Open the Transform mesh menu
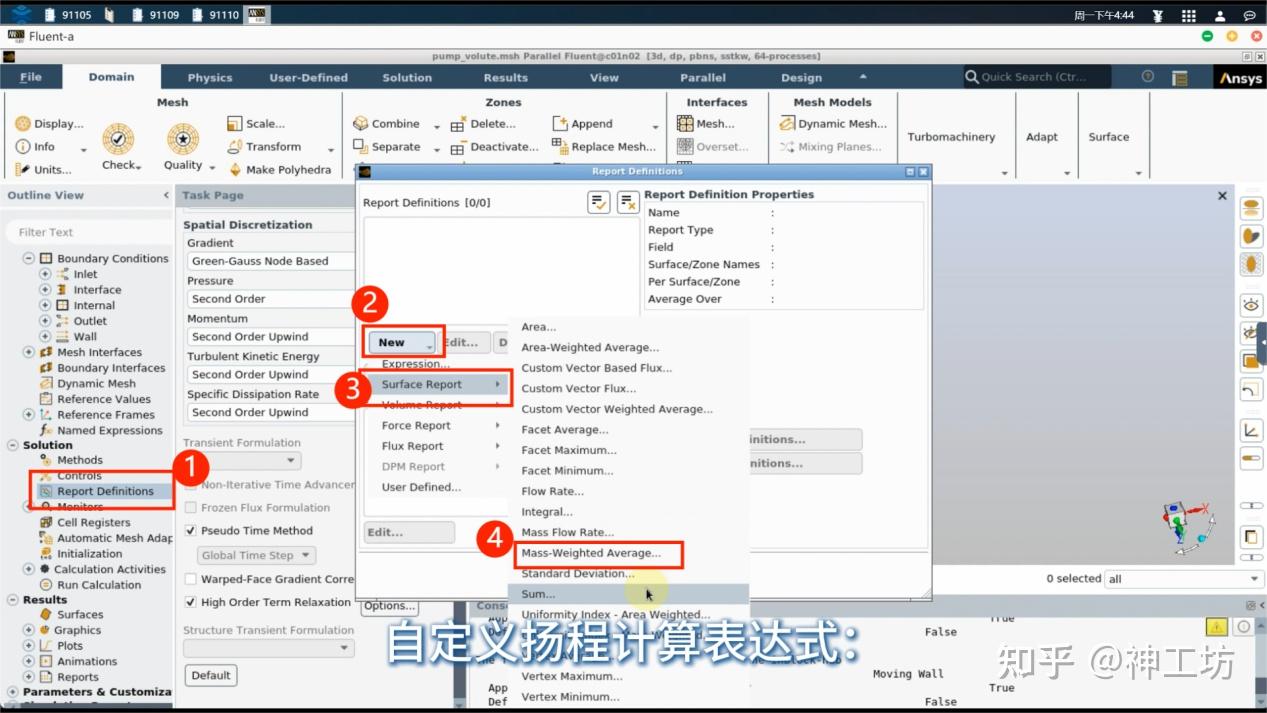1267x713 pixels. click(x=265, y=147)
